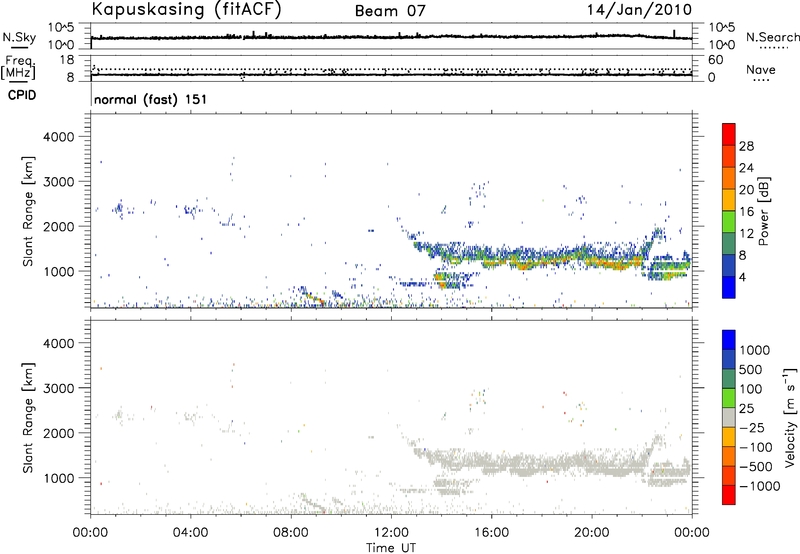
Task: Click the 'Time UT' axis label
Action: point(391,548)
